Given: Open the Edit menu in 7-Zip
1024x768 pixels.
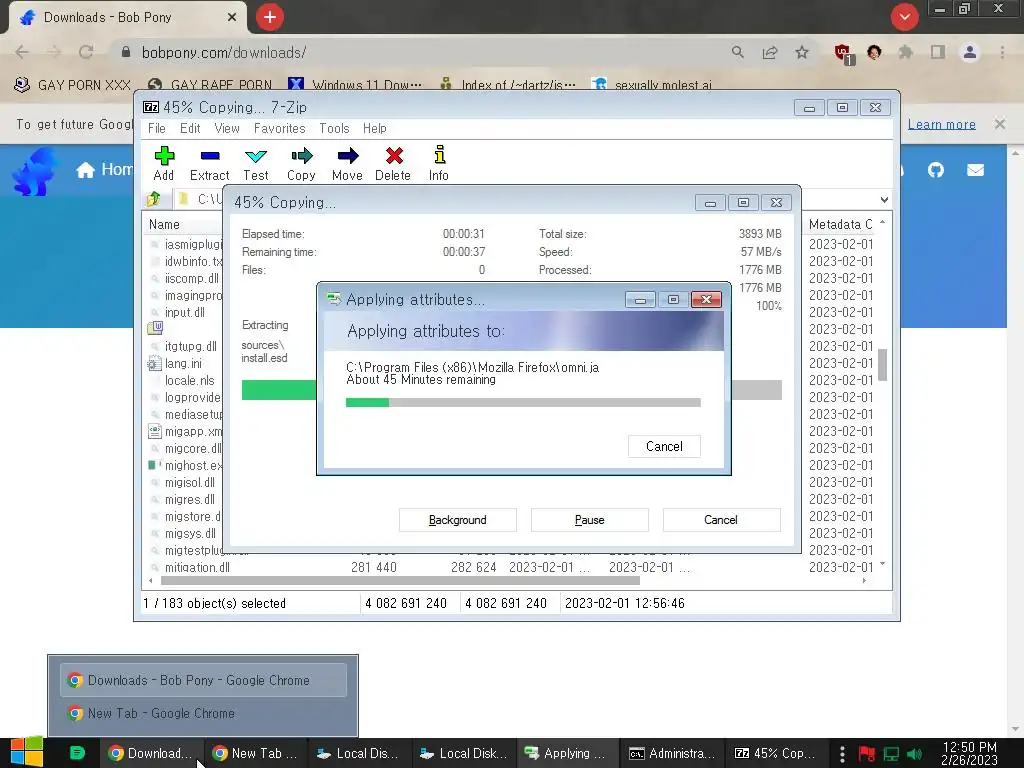Looking at the screenshot, I should (190, 129).
